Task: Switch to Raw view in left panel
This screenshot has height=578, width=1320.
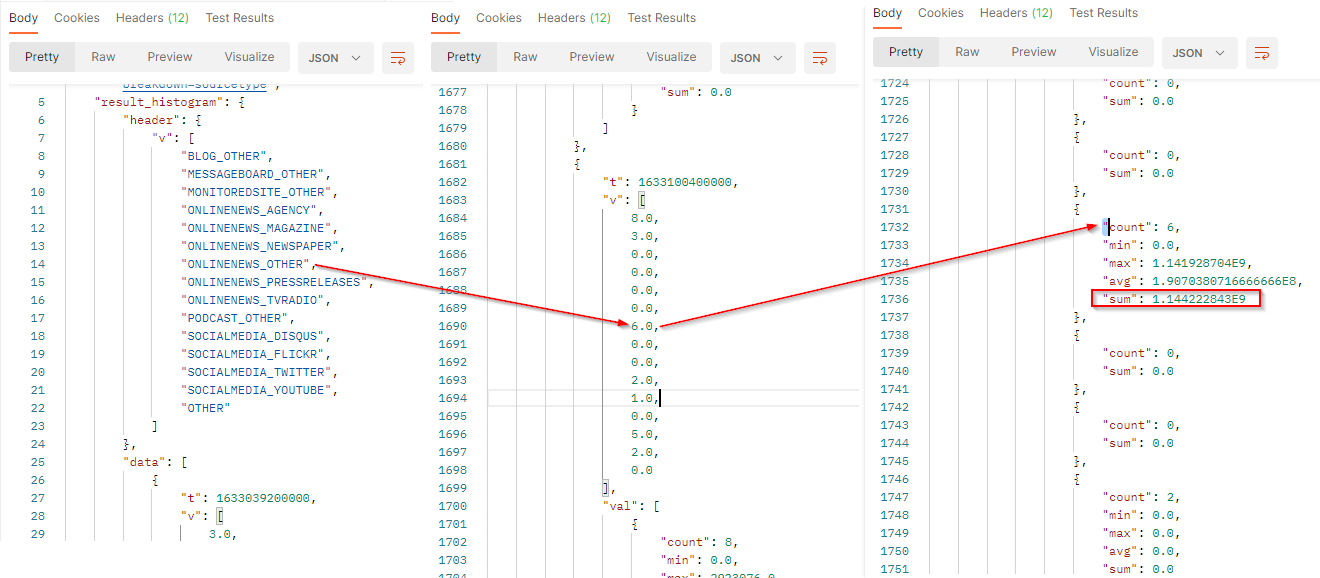Action: click(x=103, y=57)
